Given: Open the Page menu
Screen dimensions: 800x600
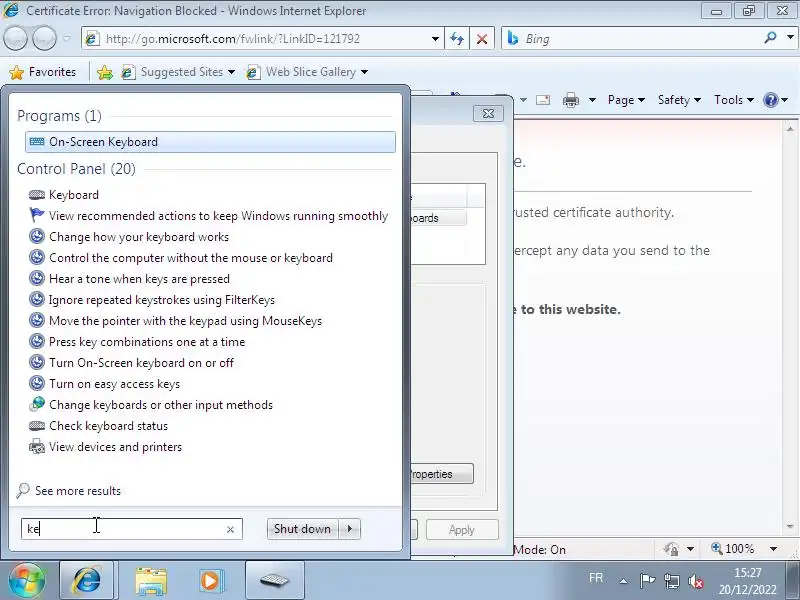Looking at the screenshot, I should (626, 100).
